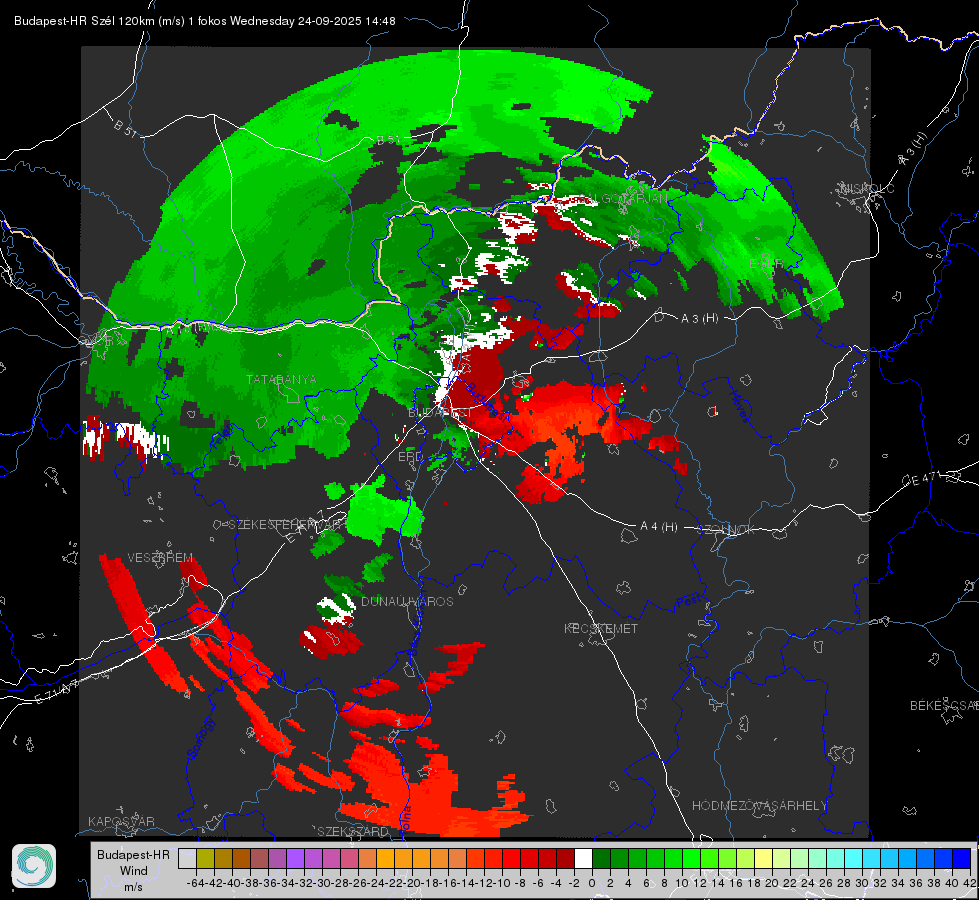Pick the dark red swatch between -4 and -2
The image size is (979, 900).
(x=565, y=858)
